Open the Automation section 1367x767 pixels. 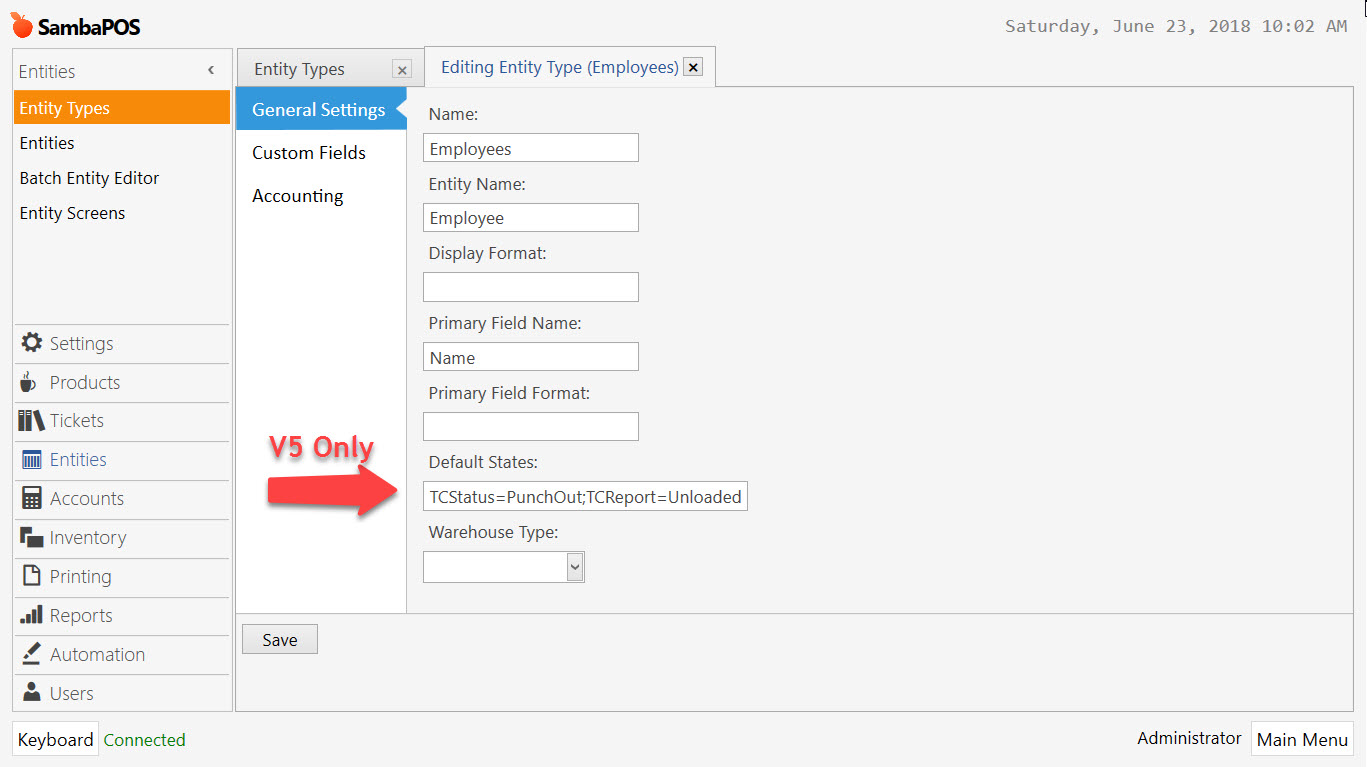coord(96,654)
